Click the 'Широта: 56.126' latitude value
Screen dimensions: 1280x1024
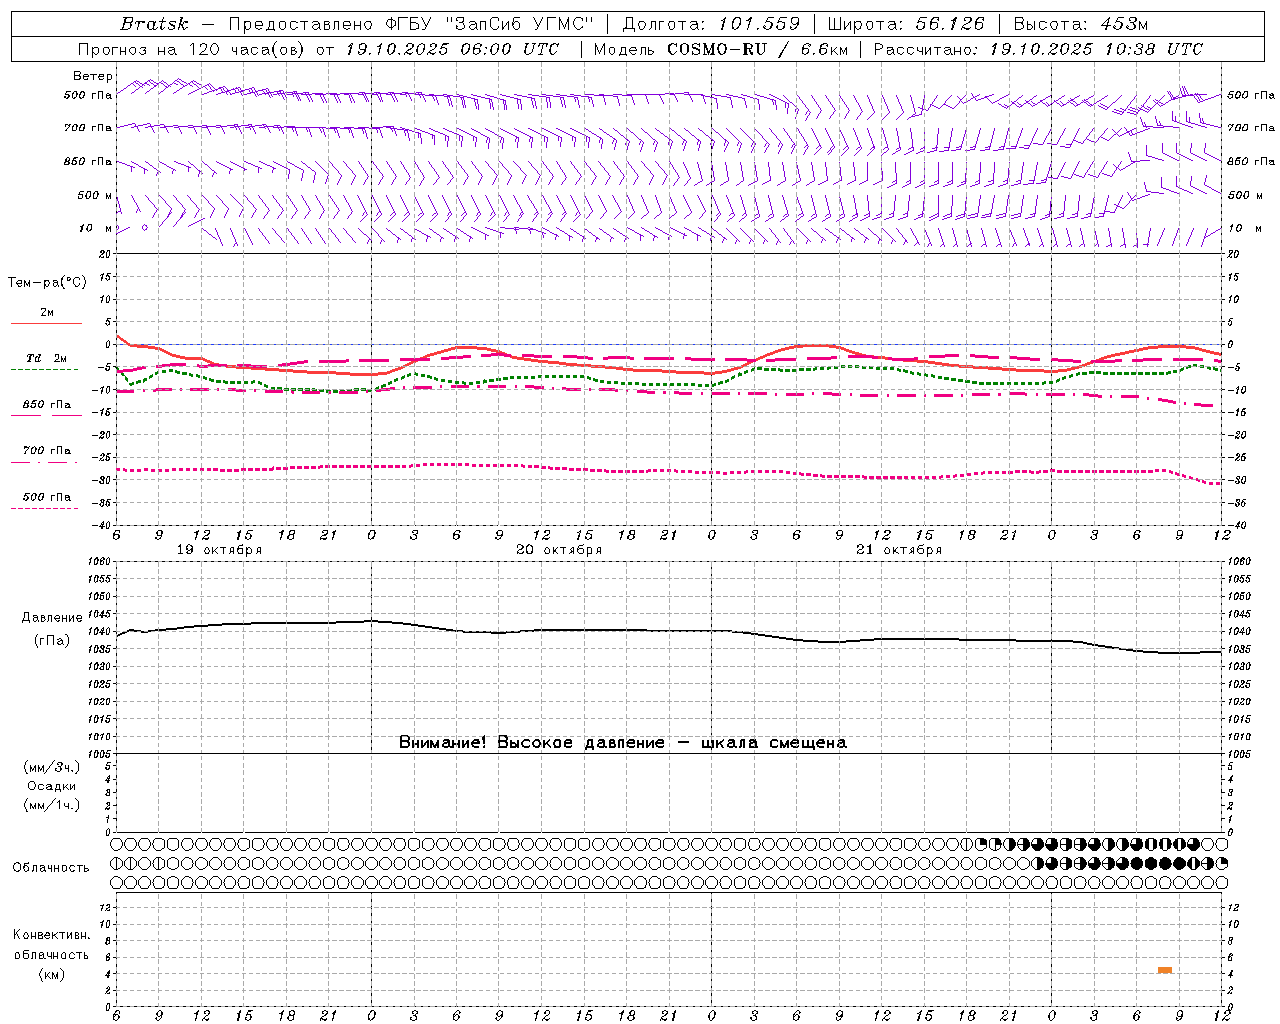[x=906, y=24]
